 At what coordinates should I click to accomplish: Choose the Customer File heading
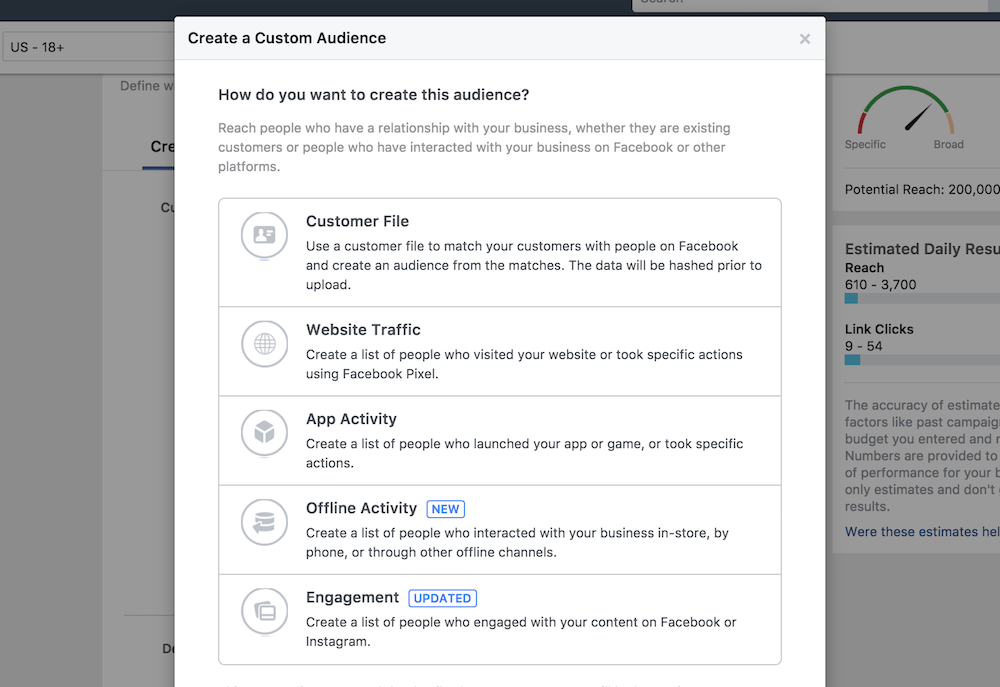click(x=357, y=221)
